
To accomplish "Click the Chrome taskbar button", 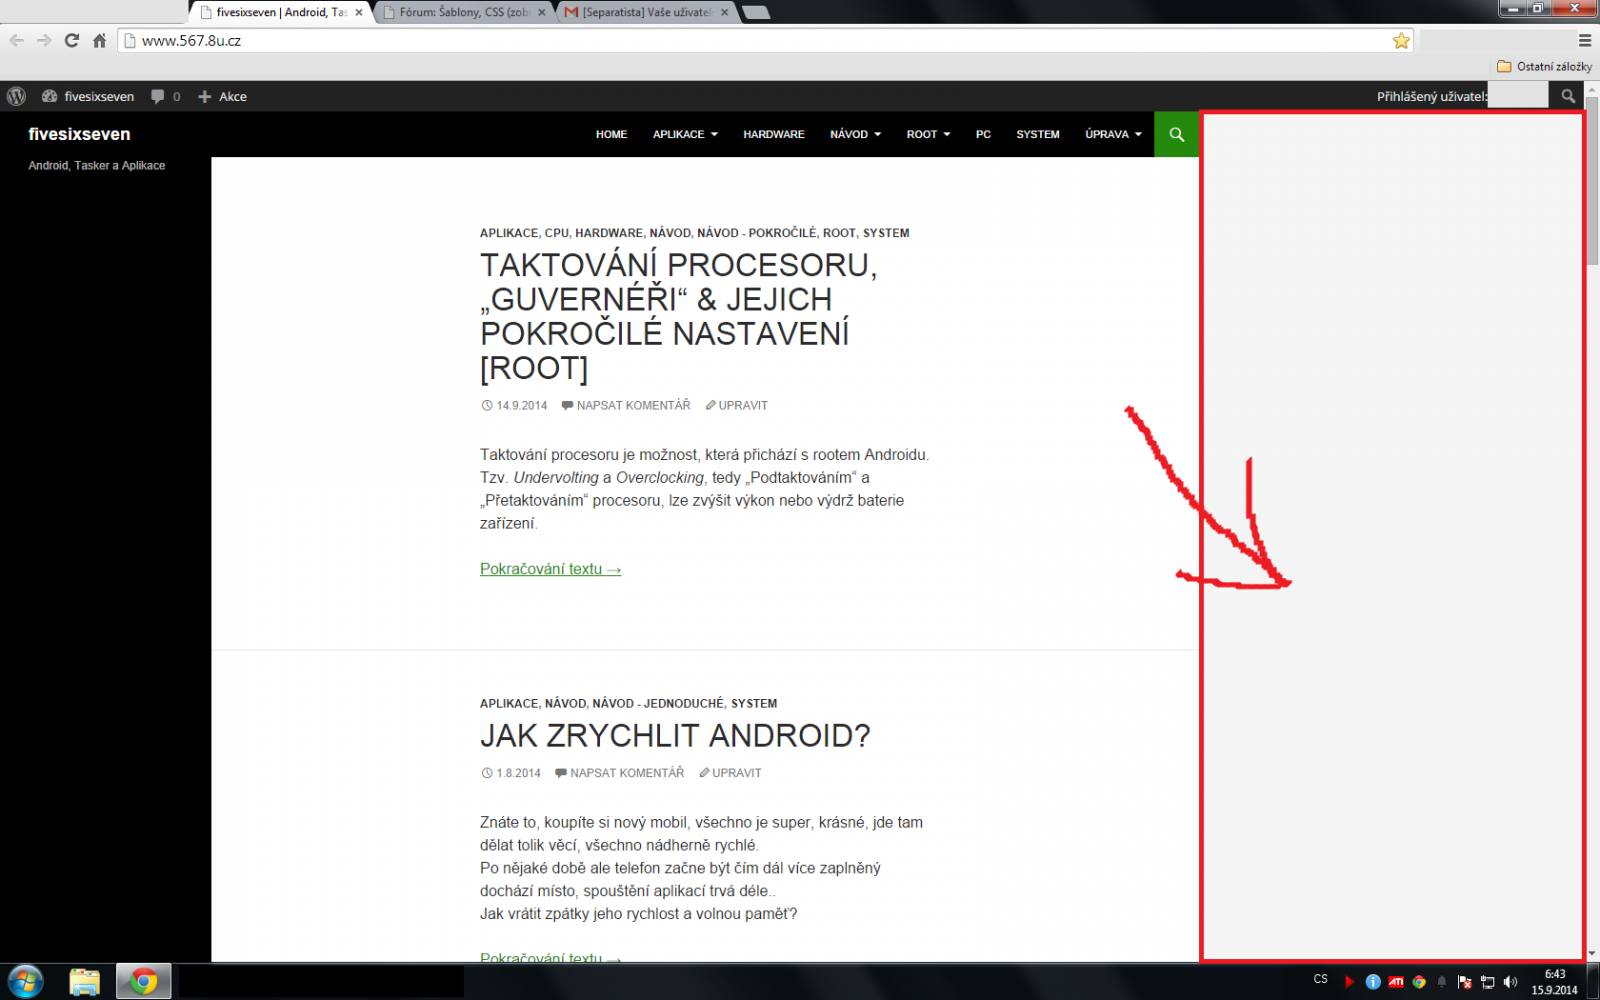I will [143, 982].
